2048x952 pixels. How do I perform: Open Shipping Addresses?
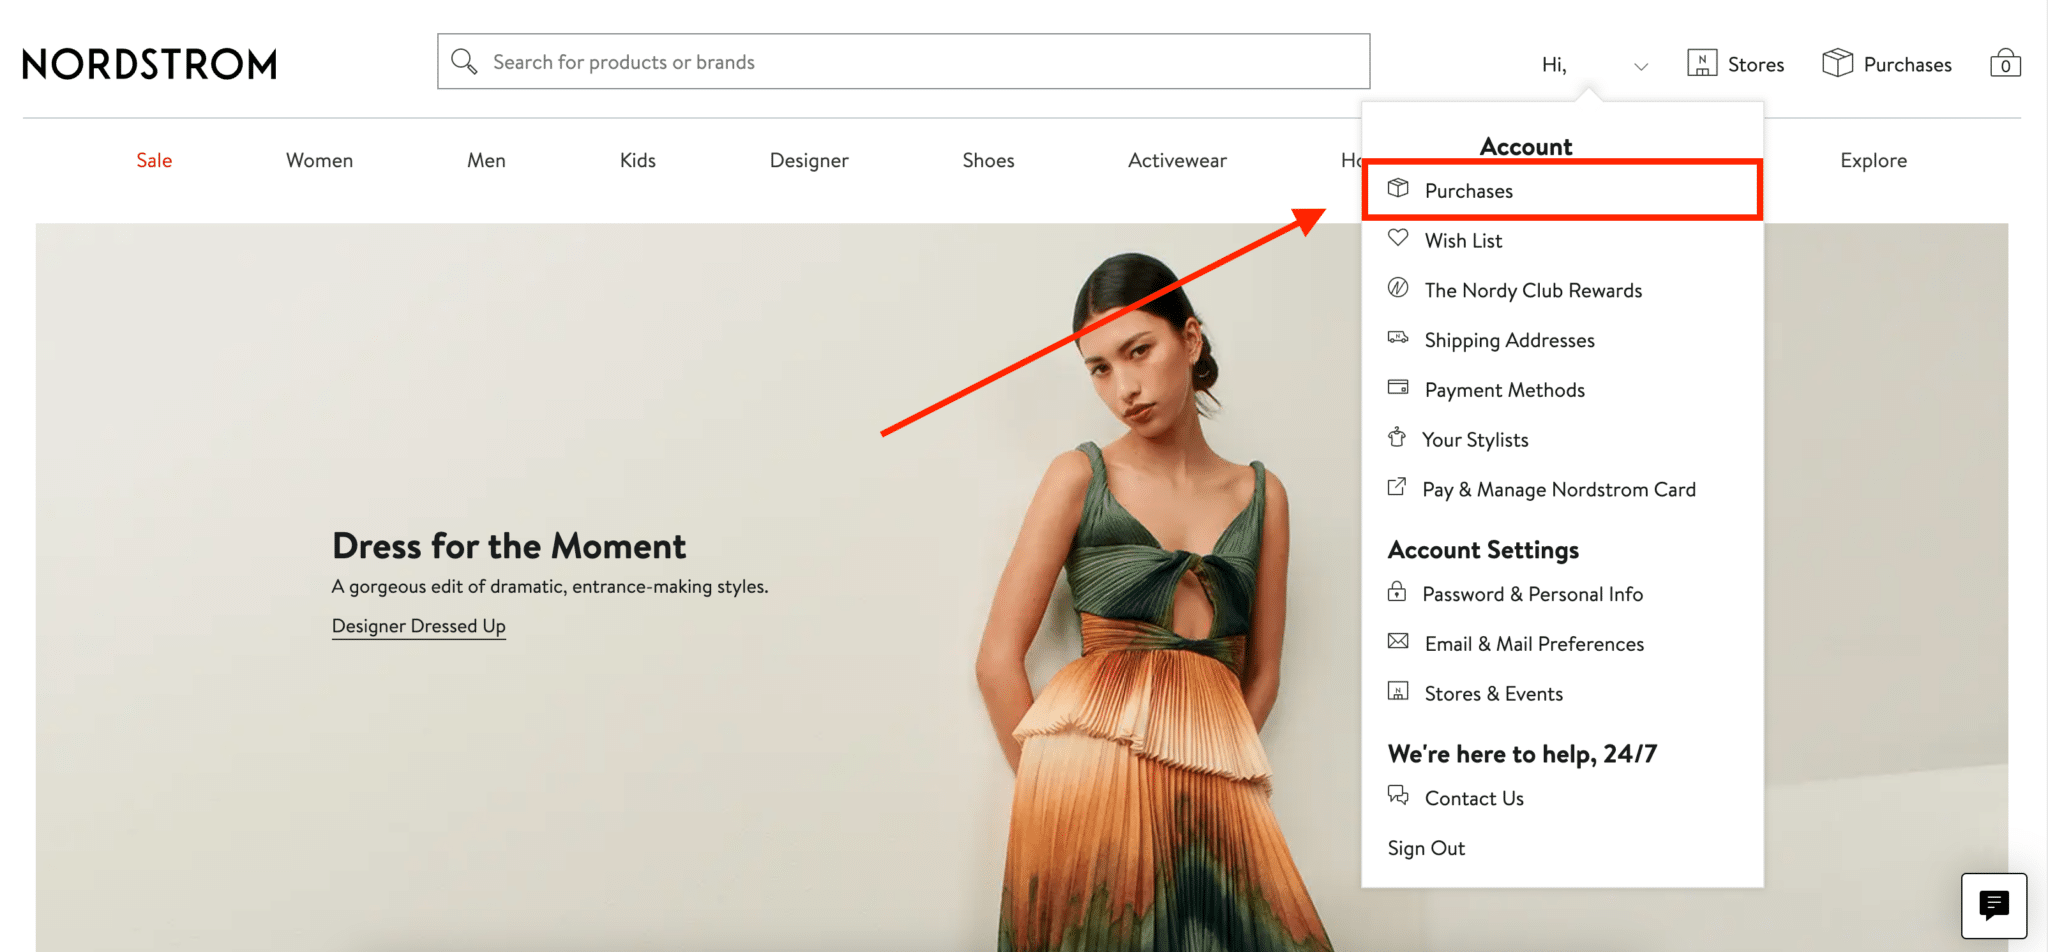pyautogui.click(x=1509, y=341)
